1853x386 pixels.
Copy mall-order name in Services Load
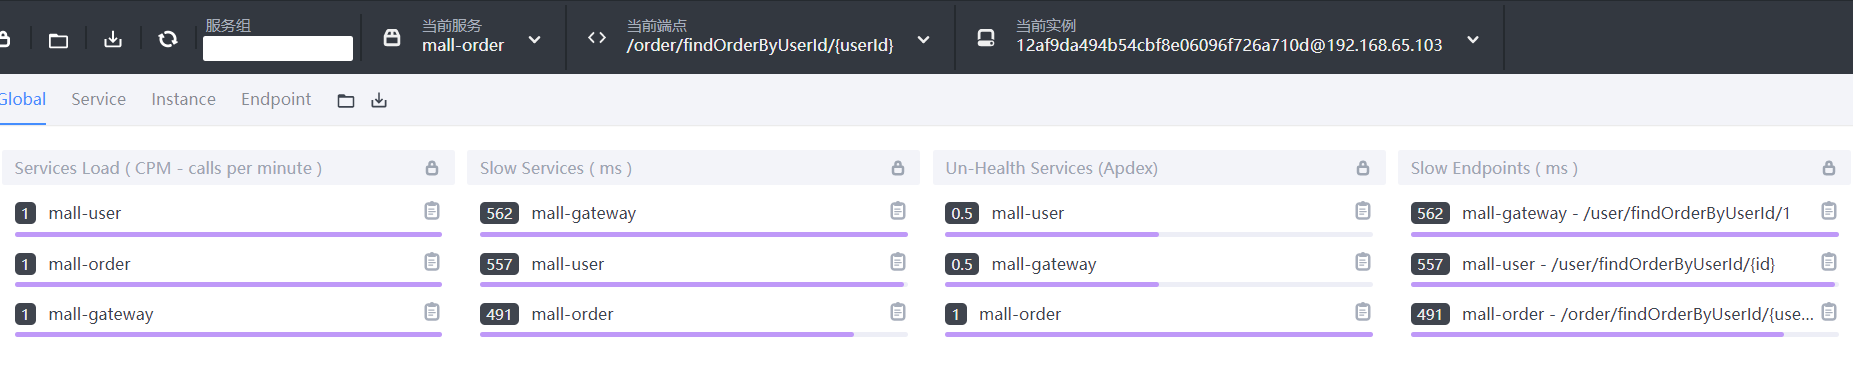432,262
